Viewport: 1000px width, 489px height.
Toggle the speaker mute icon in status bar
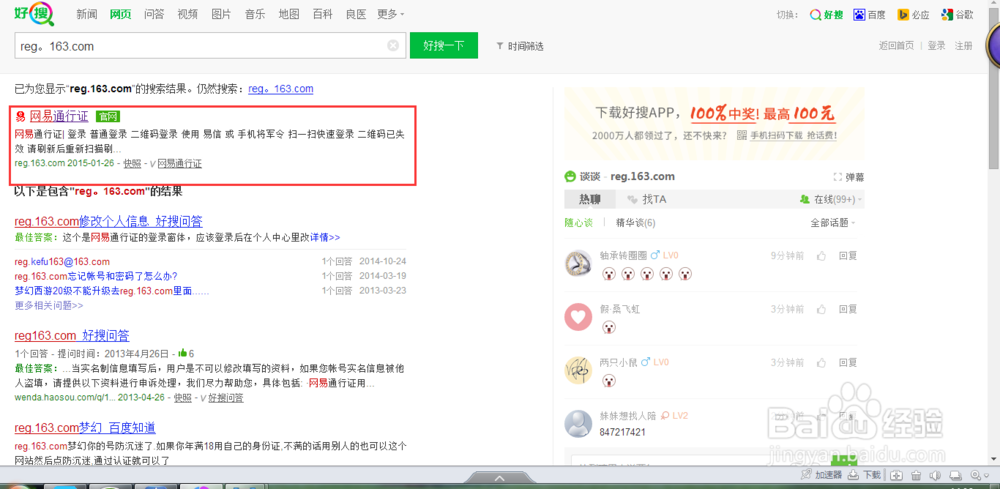936,475
